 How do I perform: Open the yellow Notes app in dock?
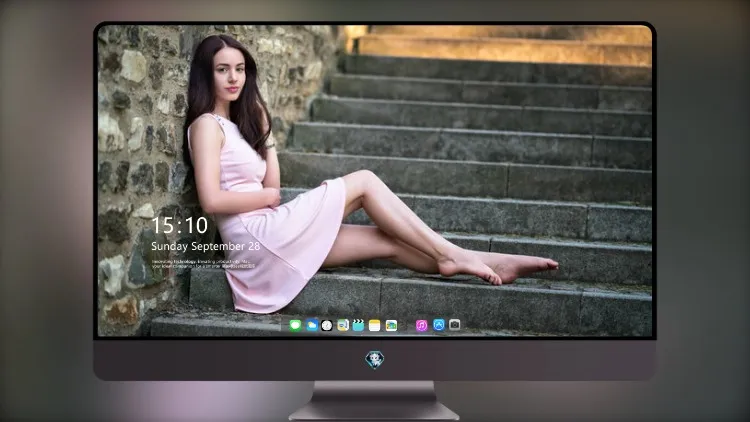click(x=375, y=325)
